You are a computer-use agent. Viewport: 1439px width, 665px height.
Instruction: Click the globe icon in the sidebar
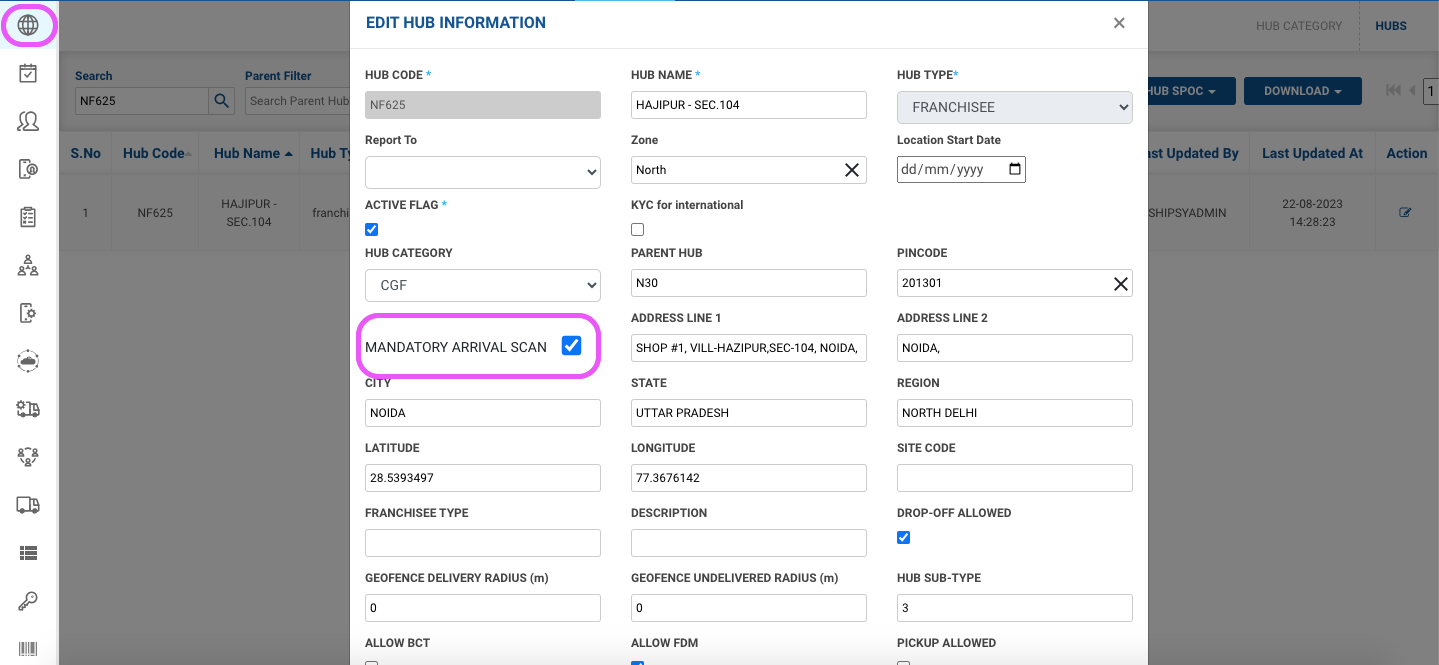pyautogui.click(x=28, y=25)
